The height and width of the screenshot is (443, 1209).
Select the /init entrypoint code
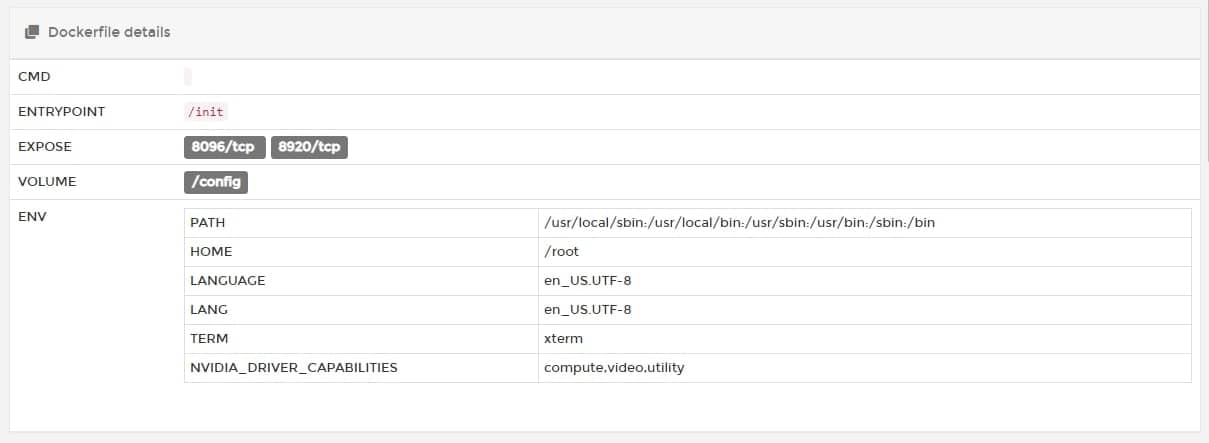tap(207, 112)
